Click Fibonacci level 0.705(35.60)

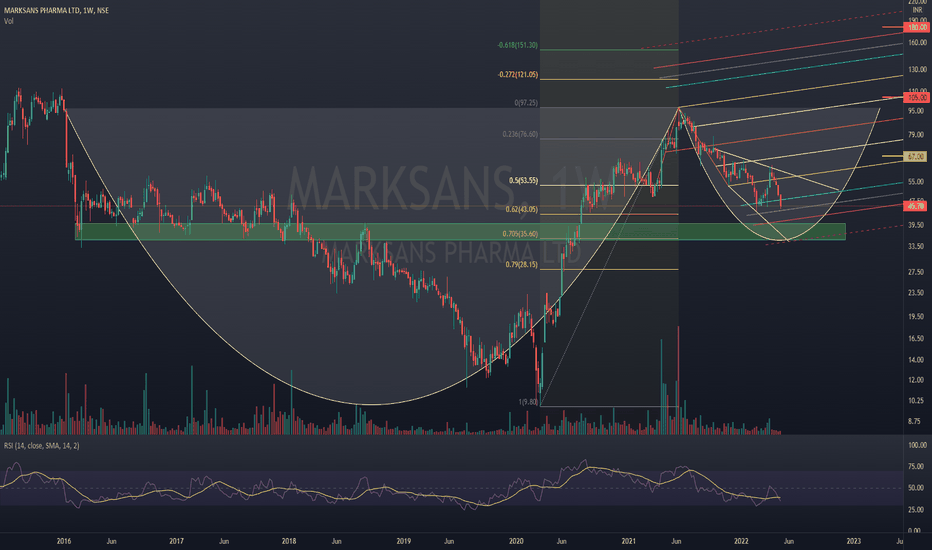point(520,234)
